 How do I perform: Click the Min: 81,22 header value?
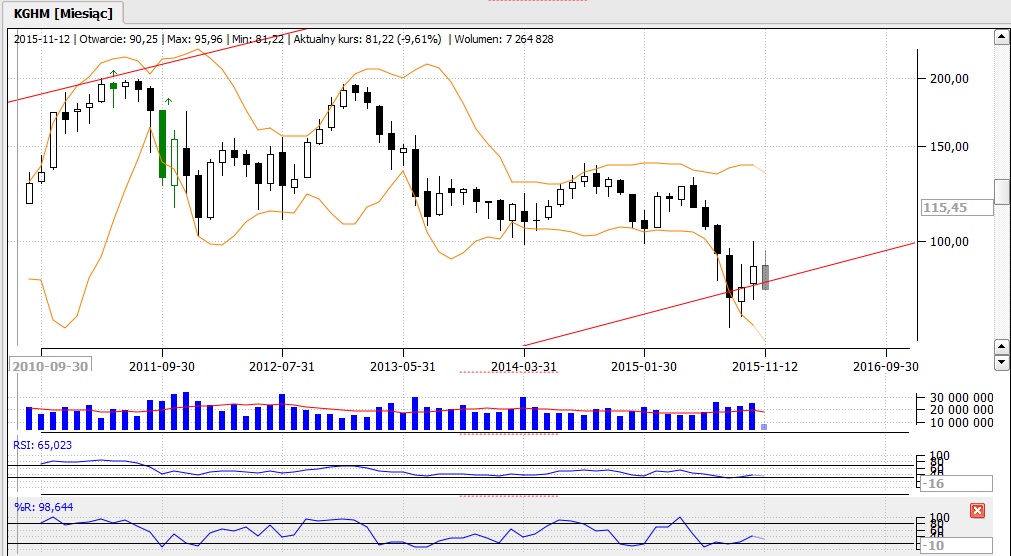click(x=258, y=39)
